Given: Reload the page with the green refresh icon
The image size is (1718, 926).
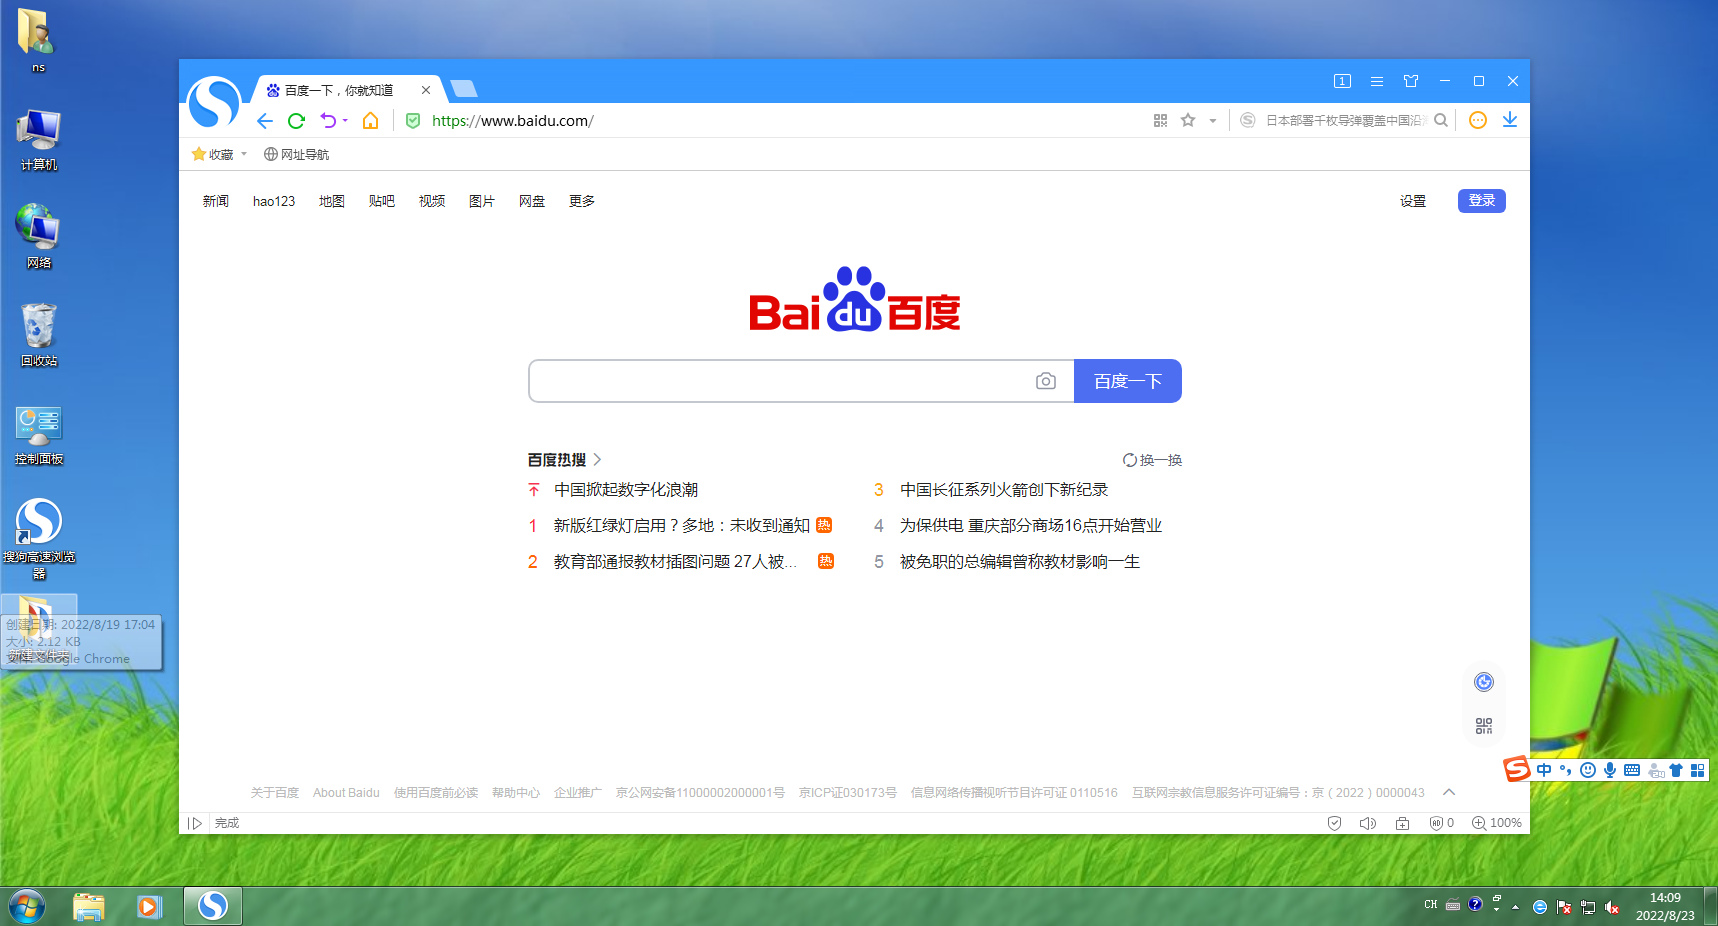Looking at the screenshot, I should 296,121.
